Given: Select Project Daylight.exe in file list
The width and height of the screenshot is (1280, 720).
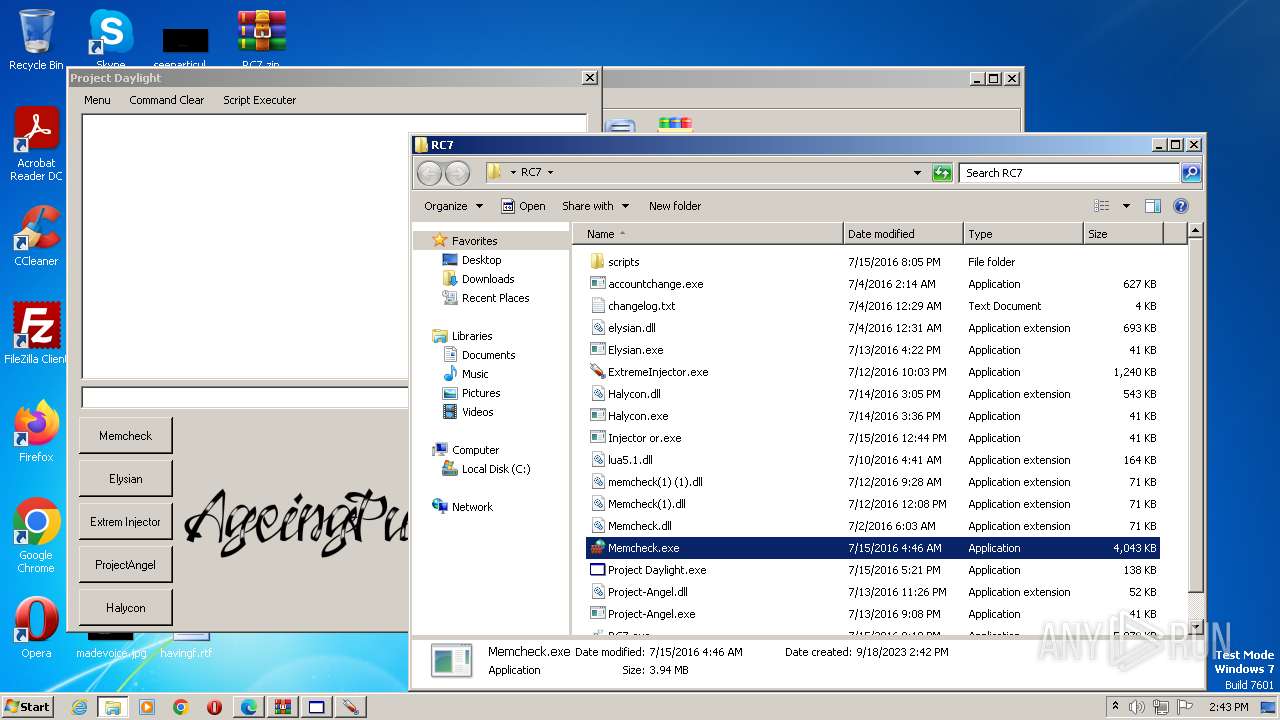Looking at the screenshot, I should [x=657, y=570].
